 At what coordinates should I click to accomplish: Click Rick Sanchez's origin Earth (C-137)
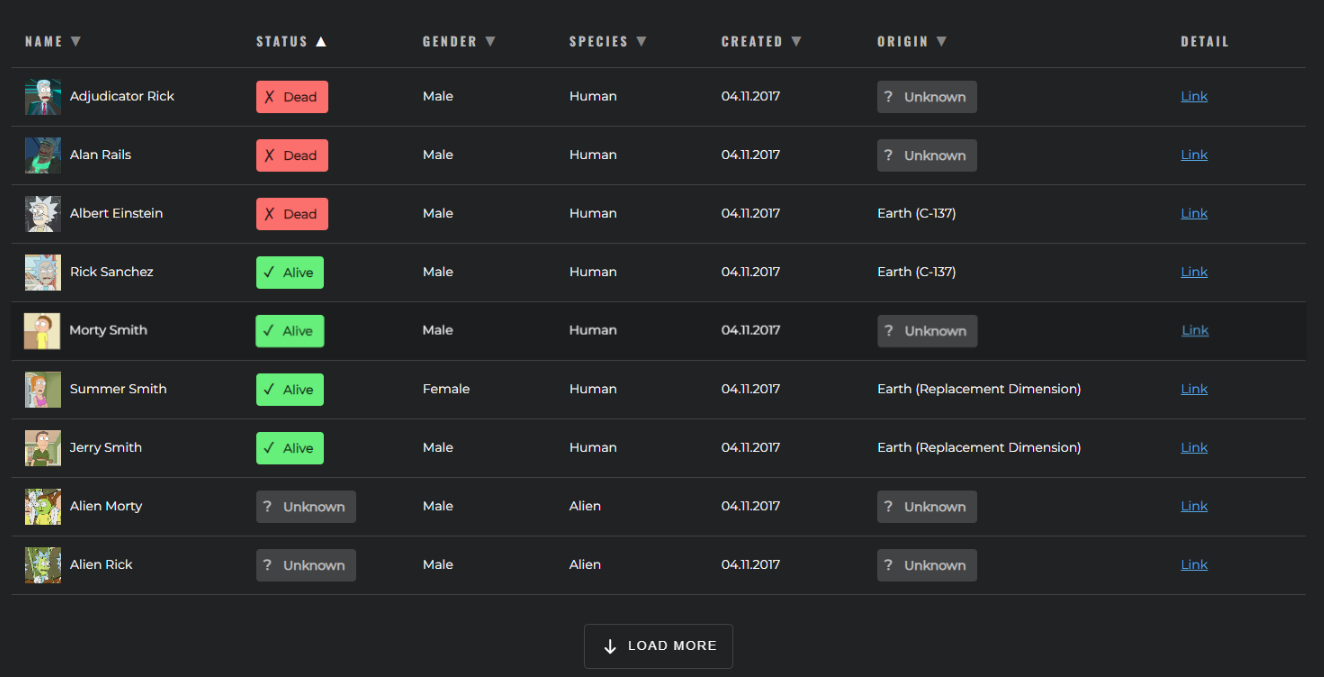tap(916, 272)
